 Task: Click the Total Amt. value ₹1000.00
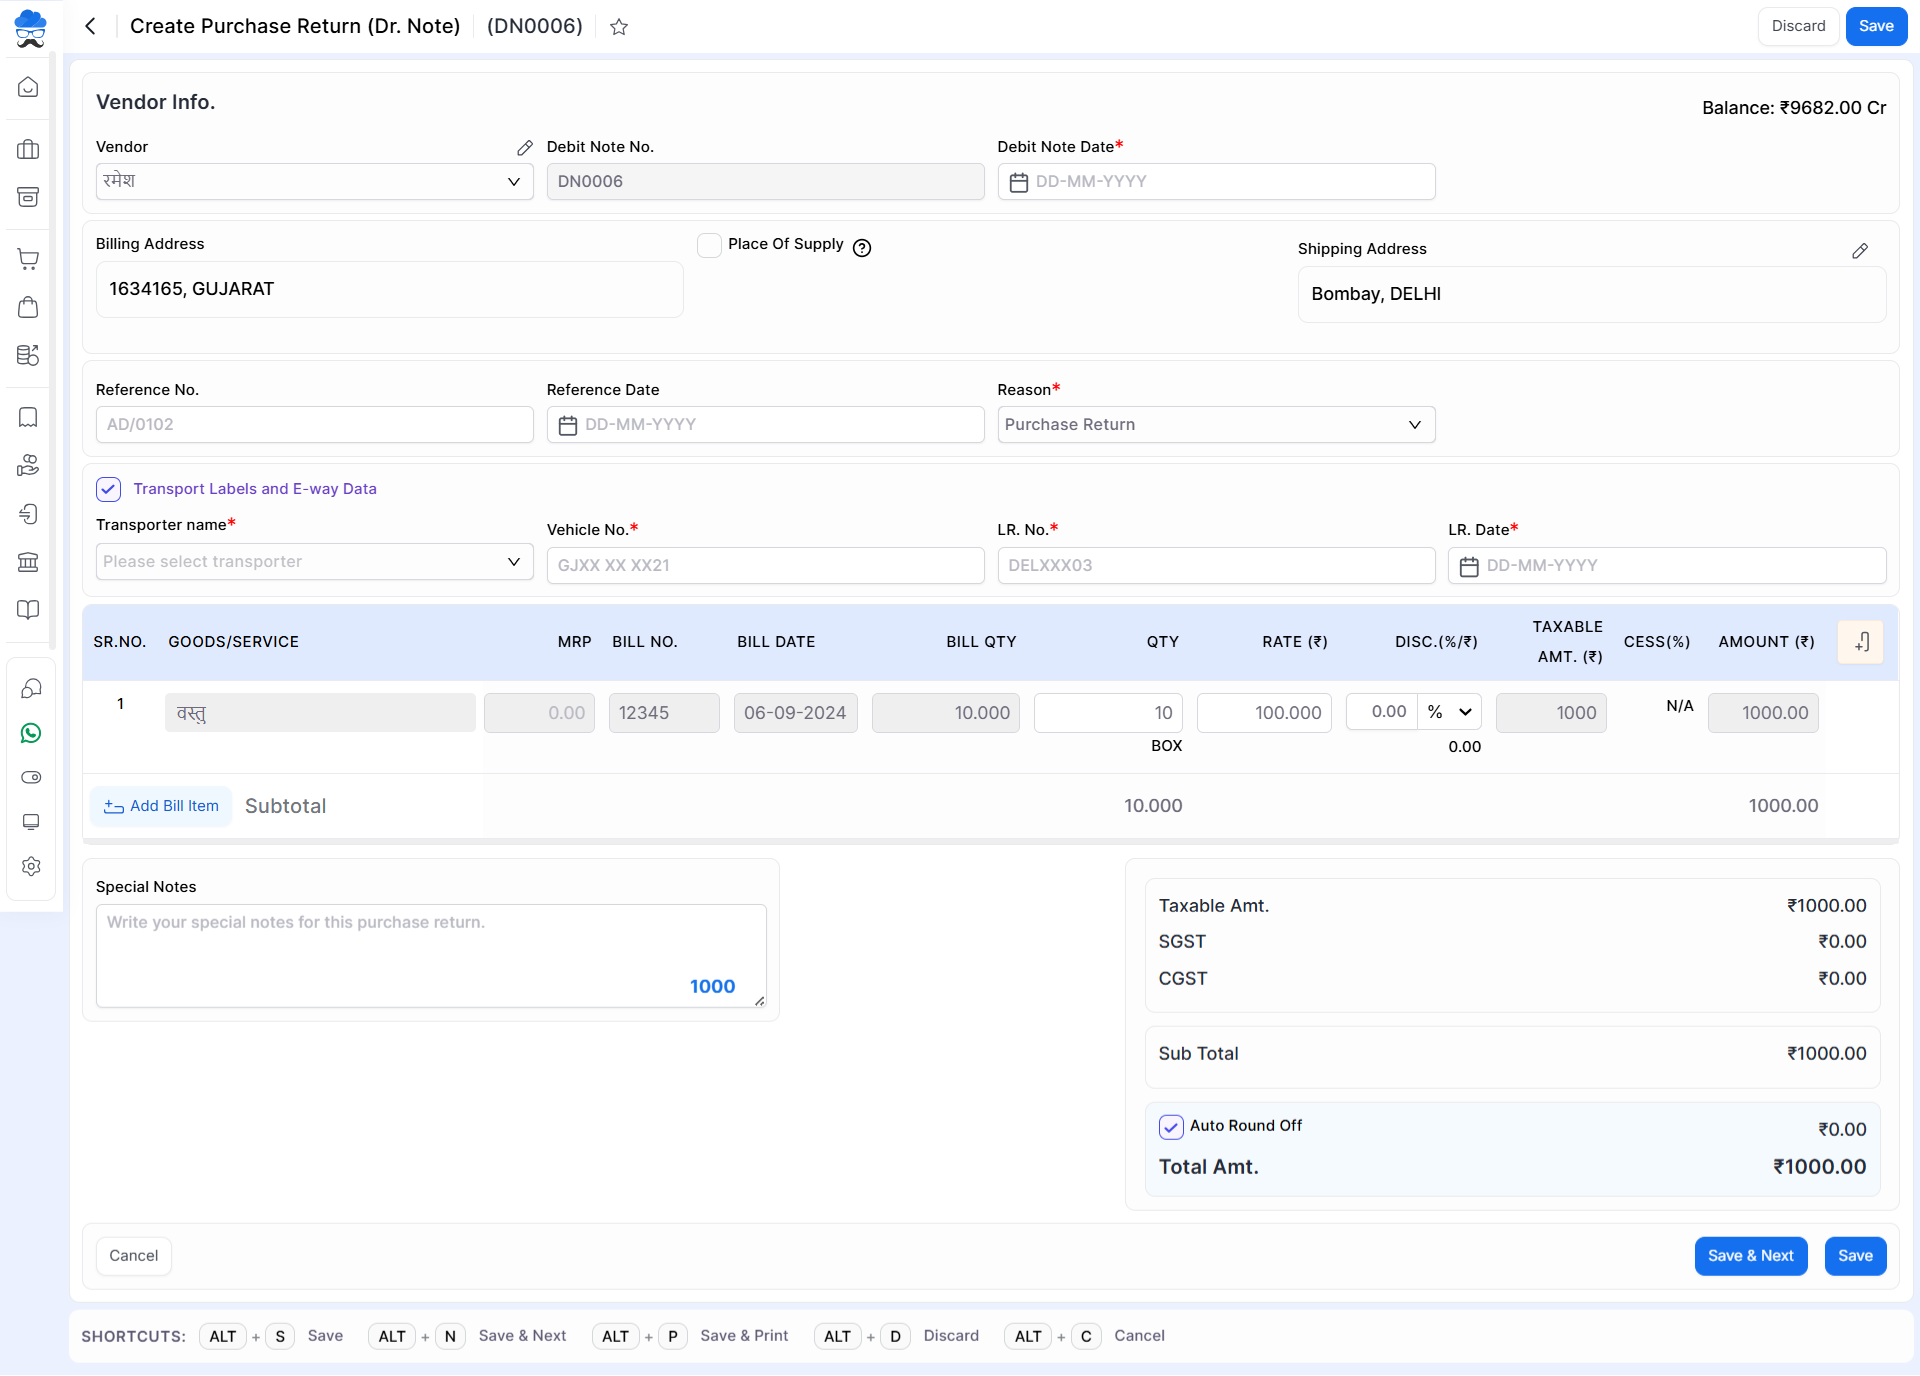click(x=1819, y=1167)
